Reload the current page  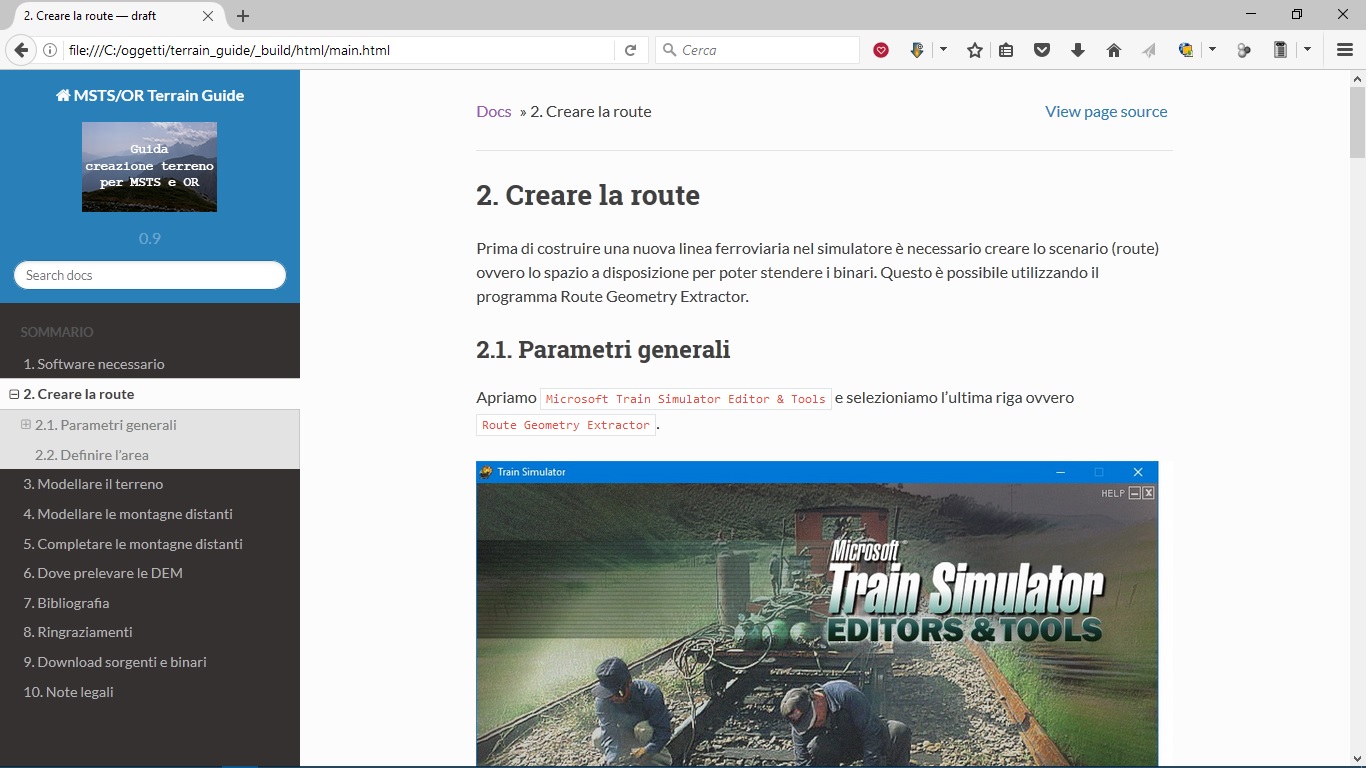630,50
